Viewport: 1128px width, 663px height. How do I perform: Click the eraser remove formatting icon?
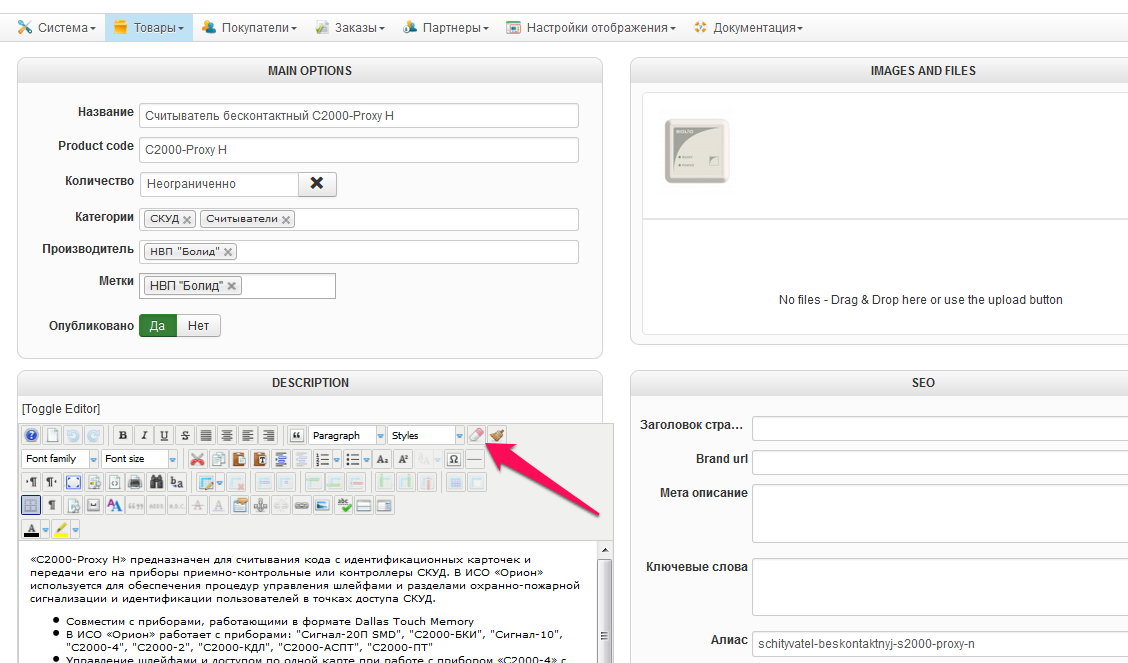[477, 436]
